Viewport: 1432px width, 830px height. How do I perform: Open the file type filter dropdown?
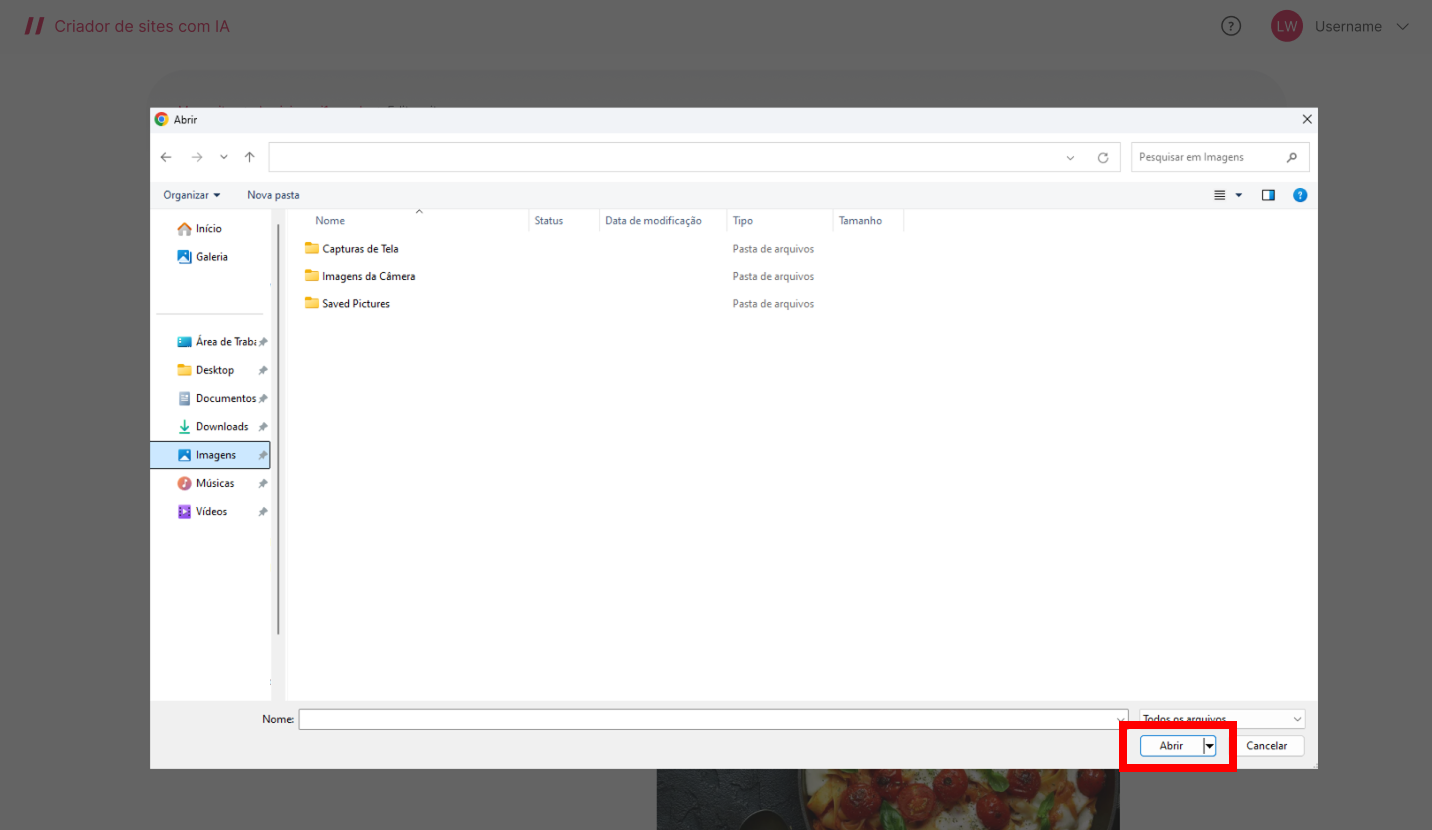tap(1222, 719)
